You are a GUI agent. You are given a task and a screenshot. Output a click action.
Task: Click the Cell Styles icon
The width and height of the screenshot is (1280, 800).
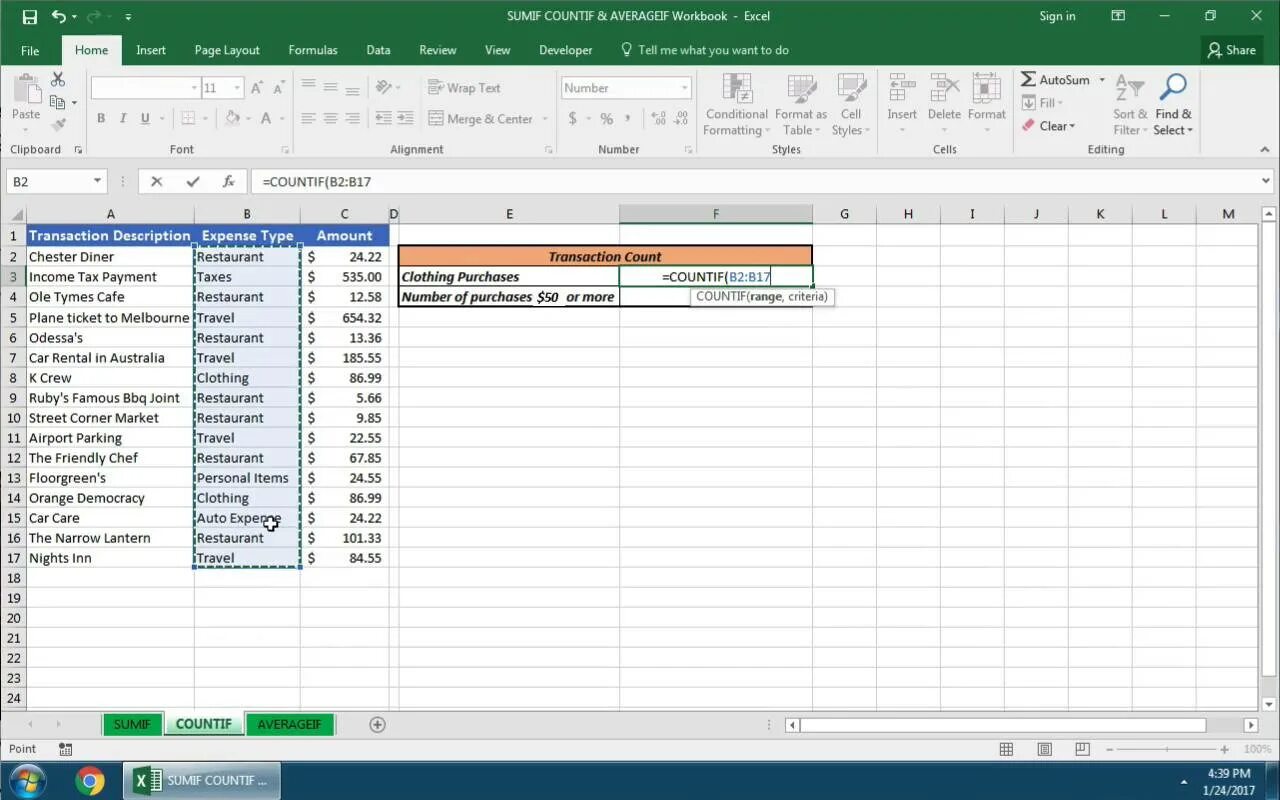coord(851,88)
